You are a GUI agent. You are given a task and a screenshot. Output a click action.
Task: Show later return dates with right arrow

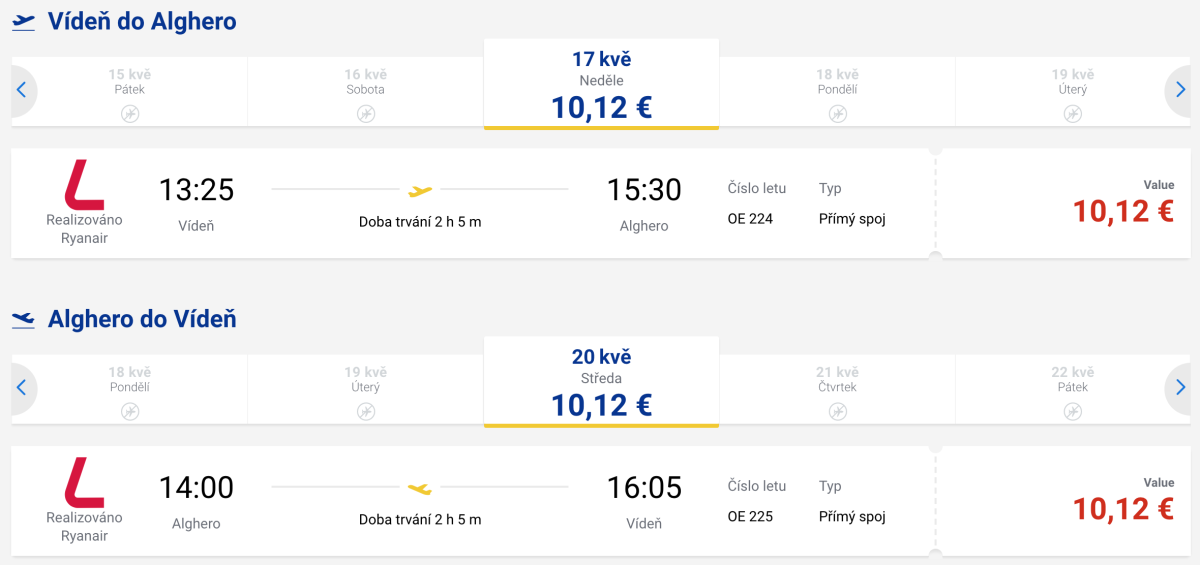click(x=1181, y=389)
